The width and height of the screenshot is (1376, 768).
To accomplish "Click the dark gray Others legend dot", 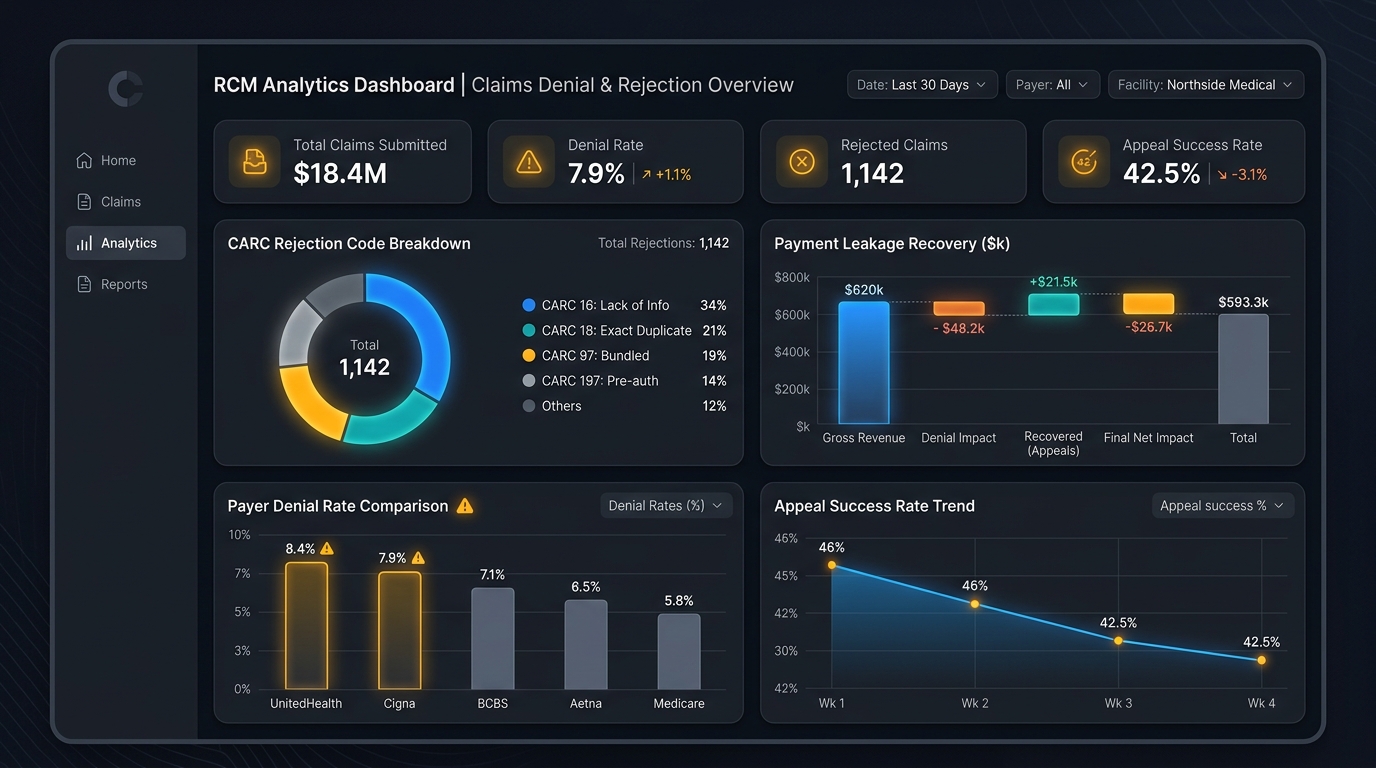I will point(529,406).
